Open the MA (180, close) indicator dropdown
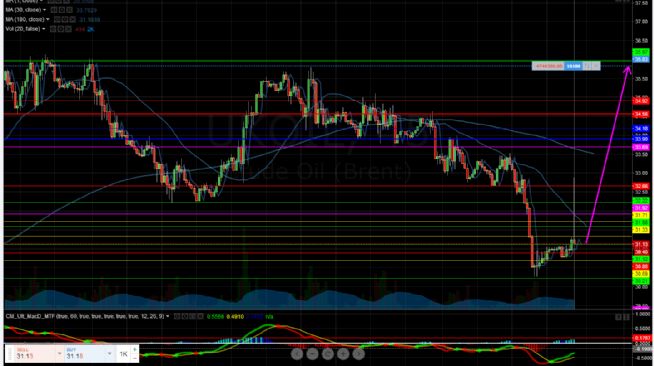 (48, 20)
